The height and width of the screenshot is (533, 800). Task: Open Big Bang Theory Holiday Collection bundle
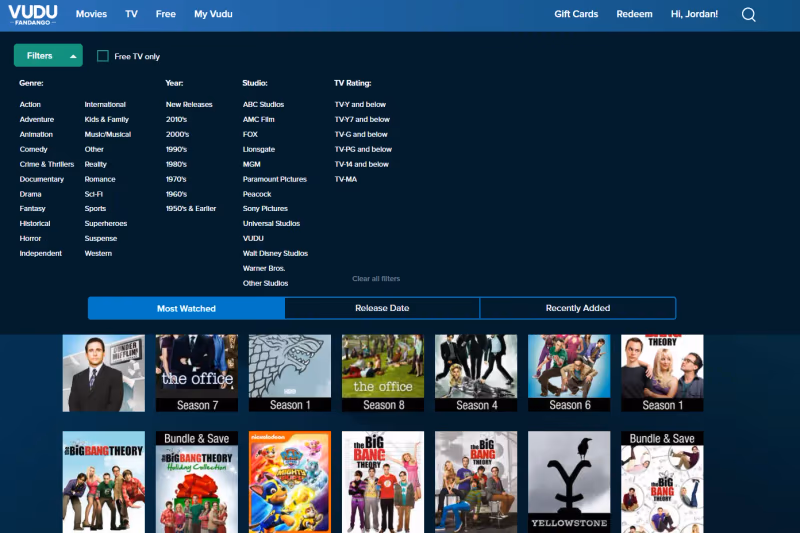tap(197, 482)
